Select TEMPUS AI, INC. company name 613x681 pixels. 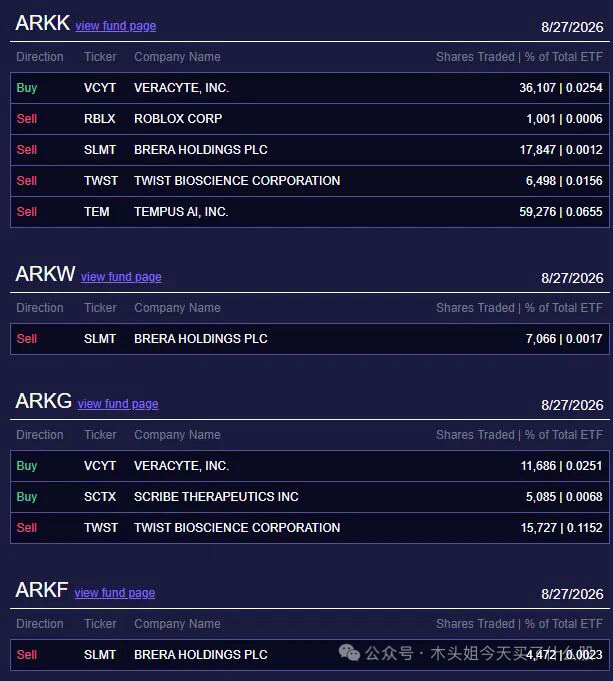tap(181, 212)
